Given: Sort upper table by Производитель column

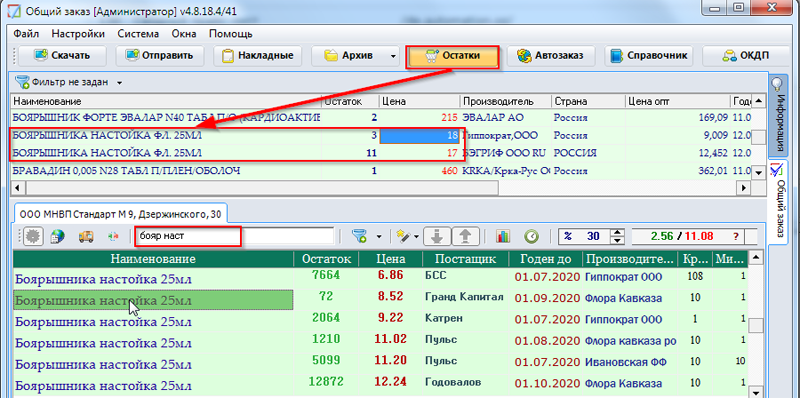Looking at the screenshot, I should [x=506, y=101].
